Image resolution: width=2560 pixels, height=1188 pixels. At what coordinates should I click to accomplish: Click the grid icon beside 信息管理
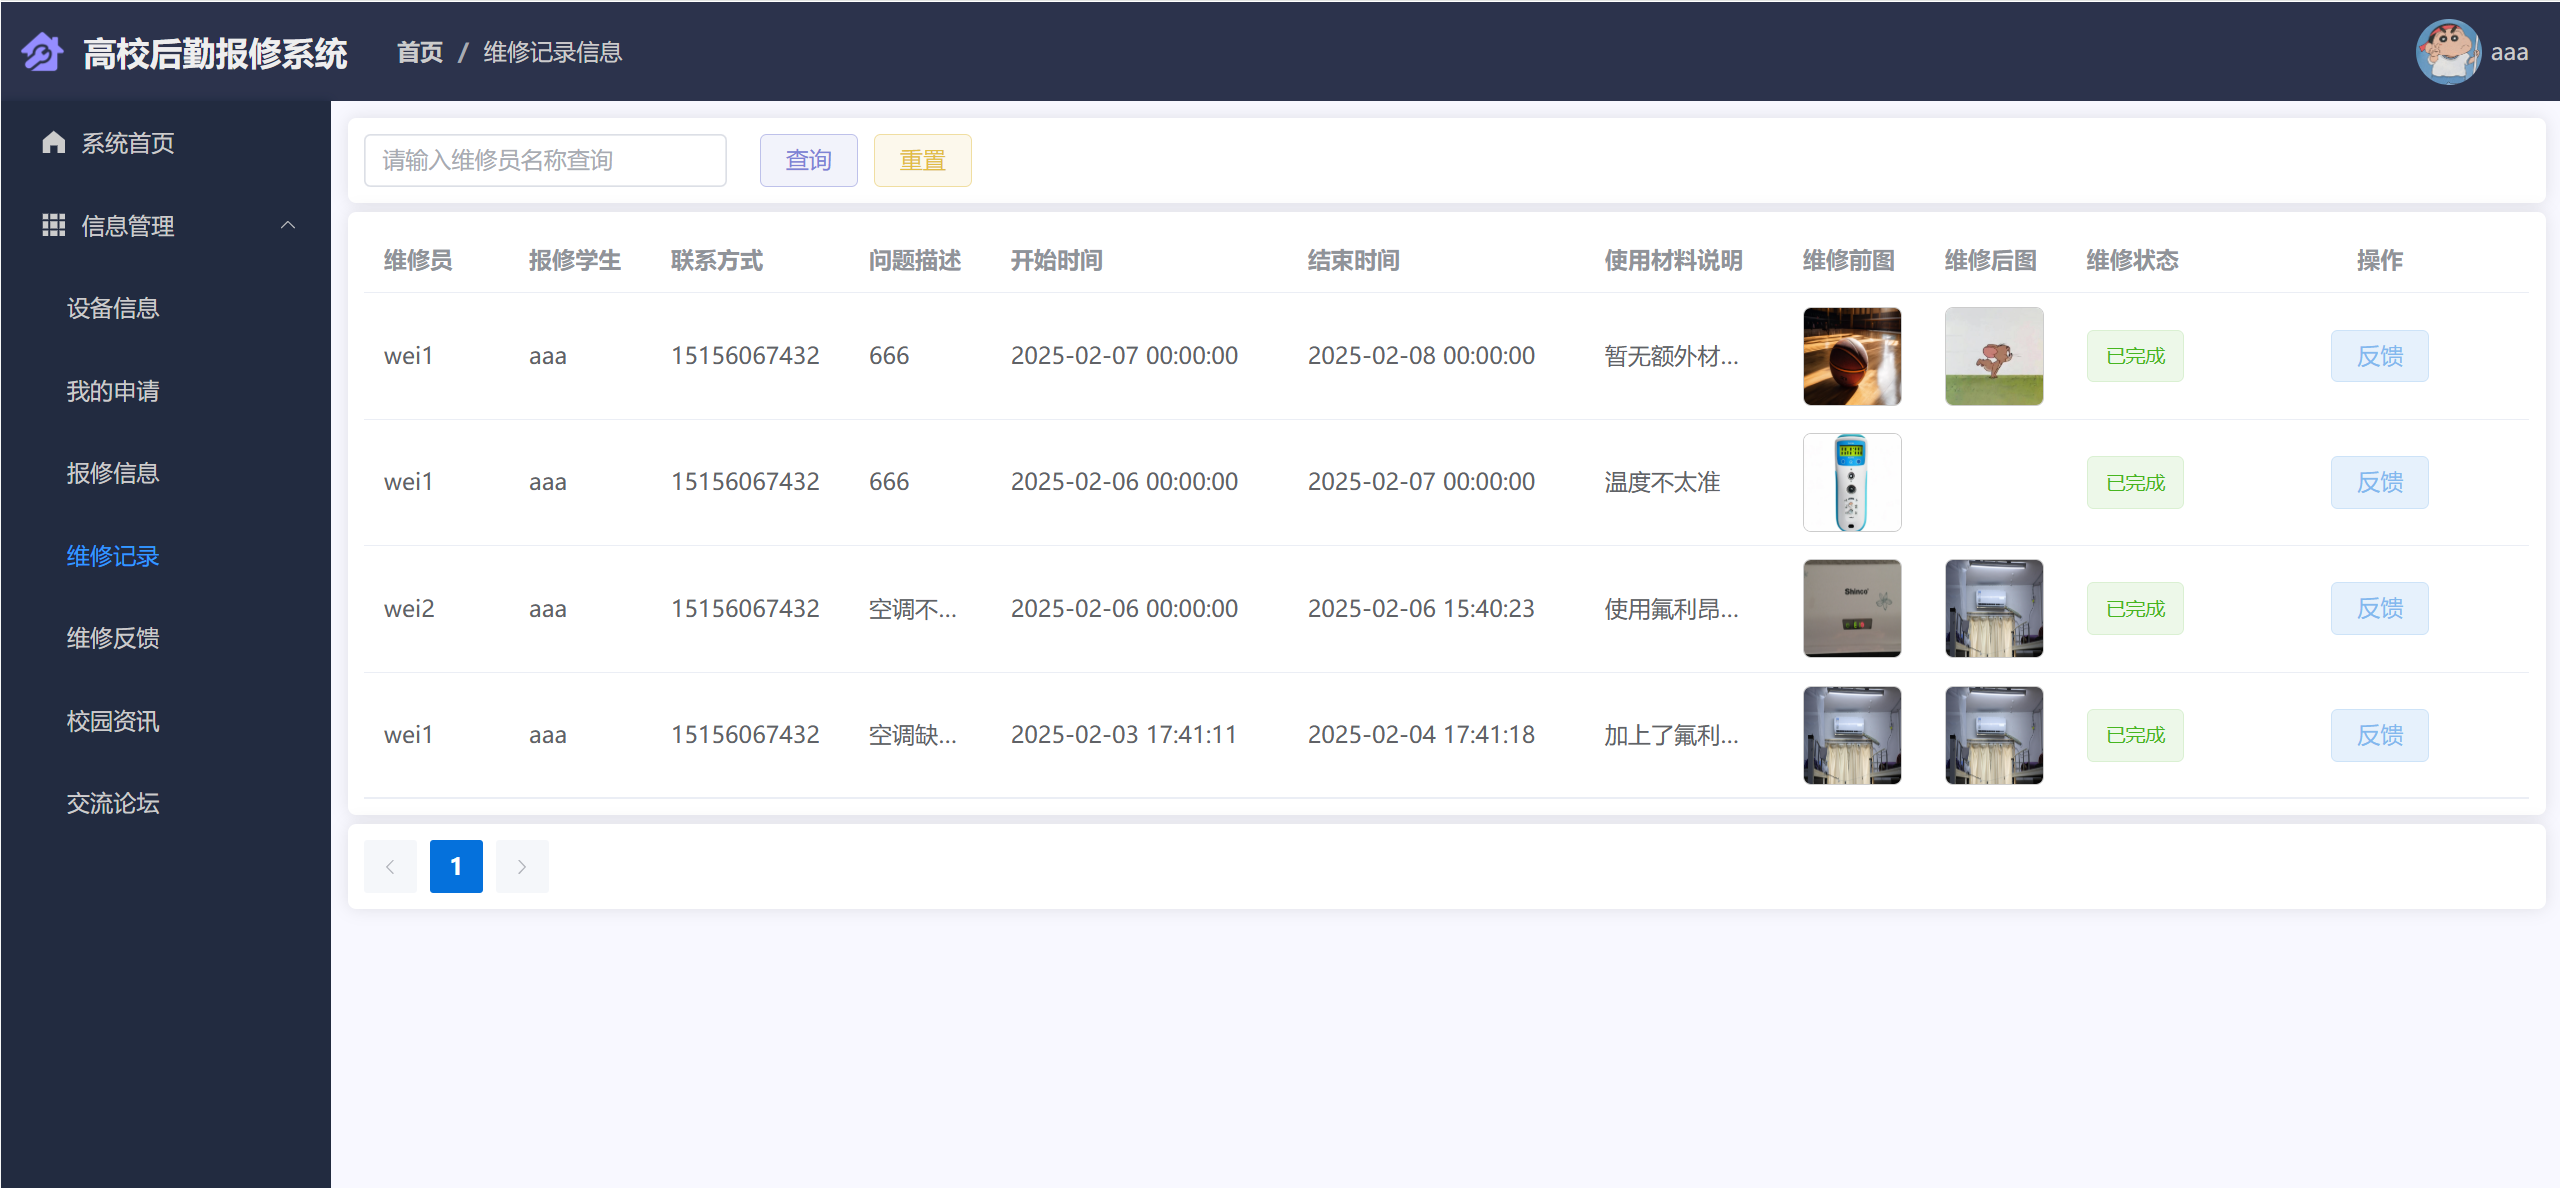[54, 225]
